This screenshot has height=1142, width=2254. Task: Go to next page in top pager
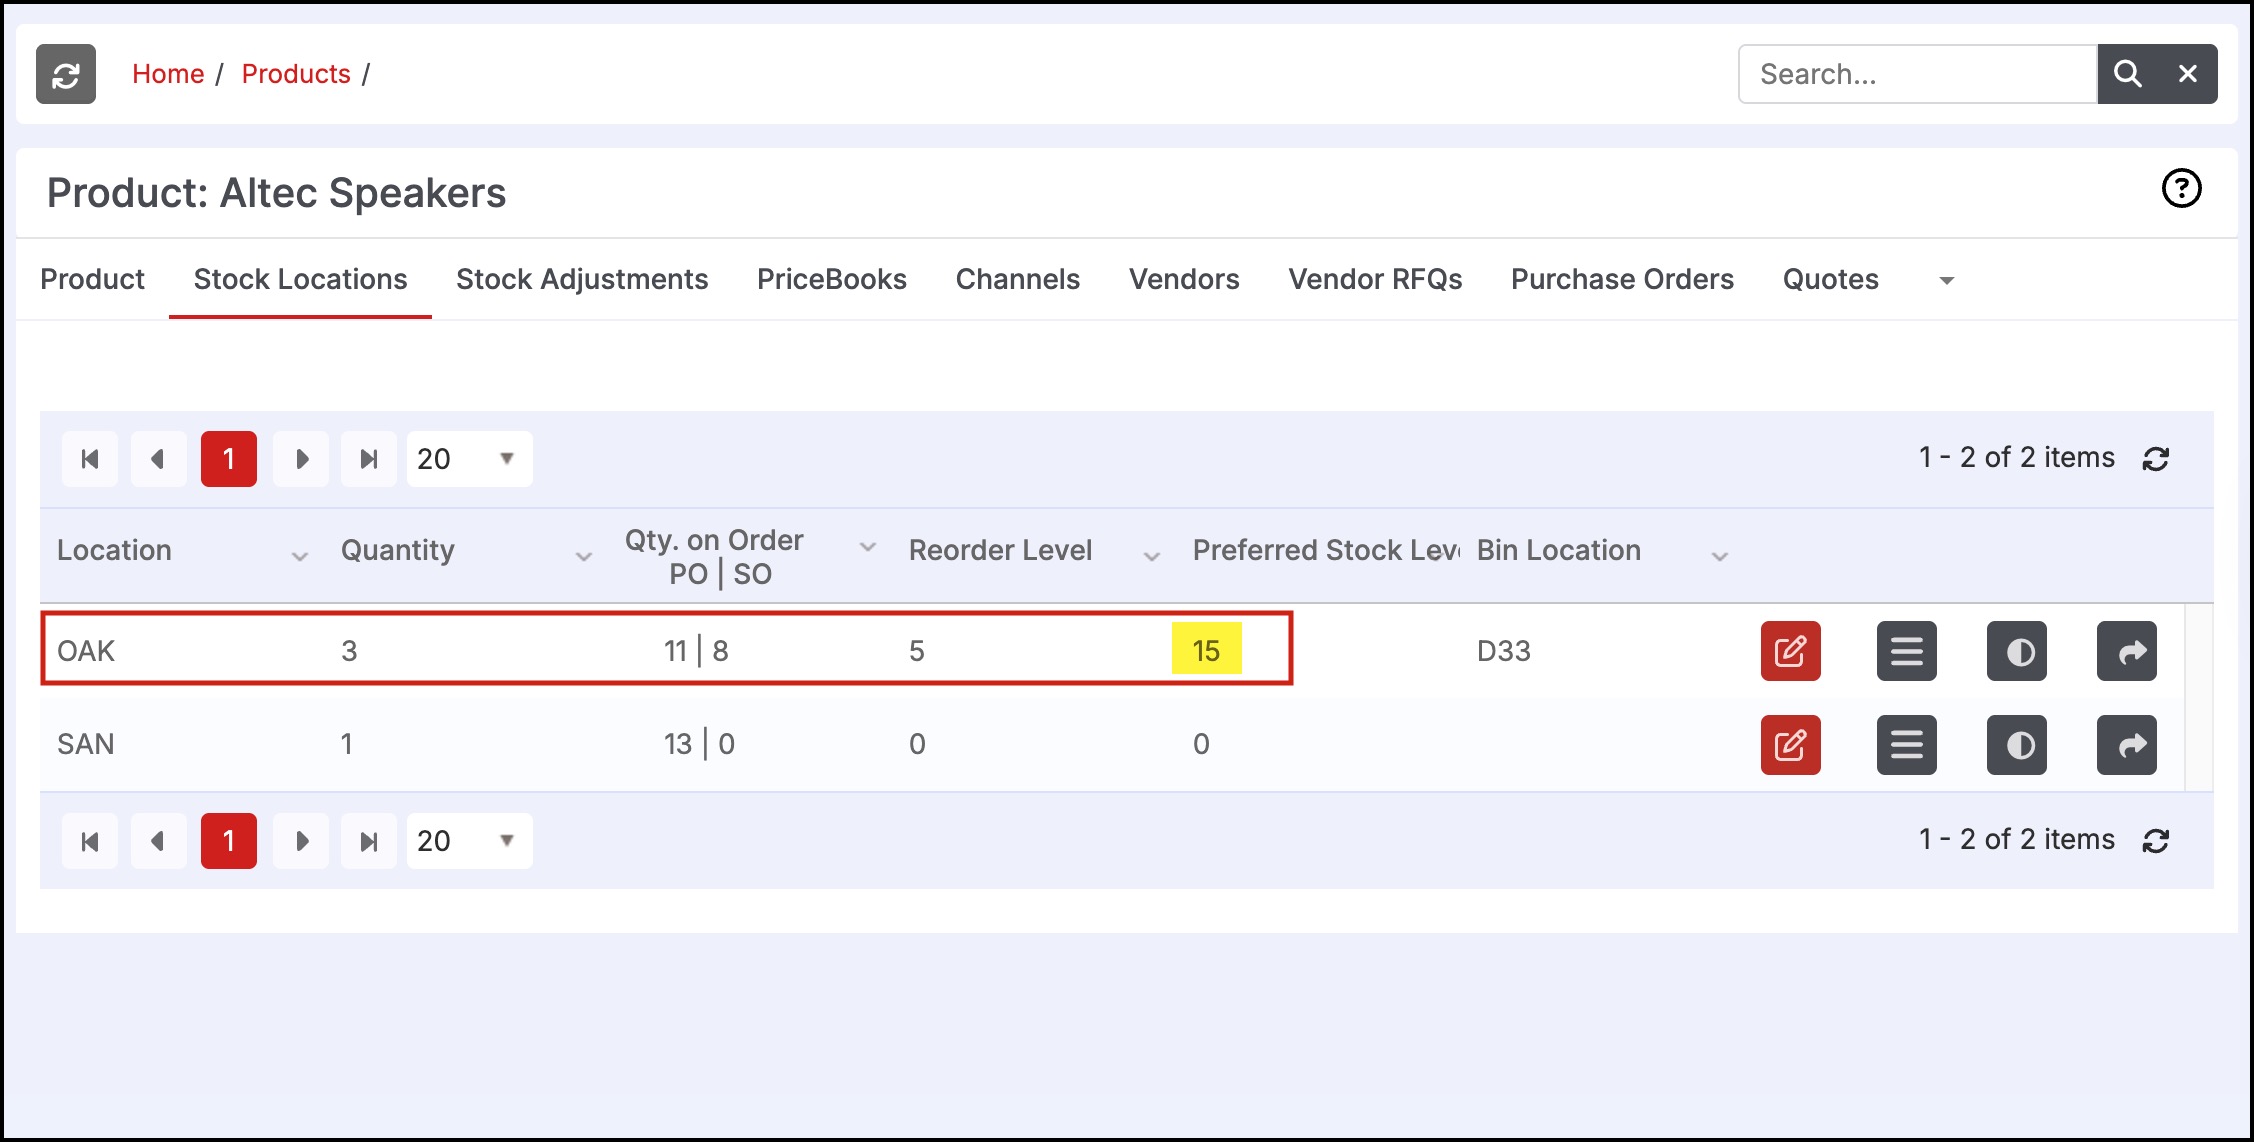tap(301, 459)
